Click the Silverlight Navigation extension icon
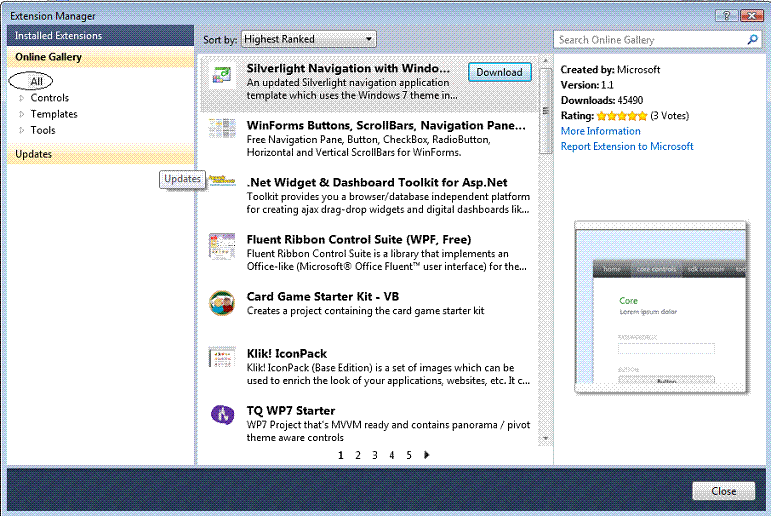The image size is (771, 516). pos(222,75)
